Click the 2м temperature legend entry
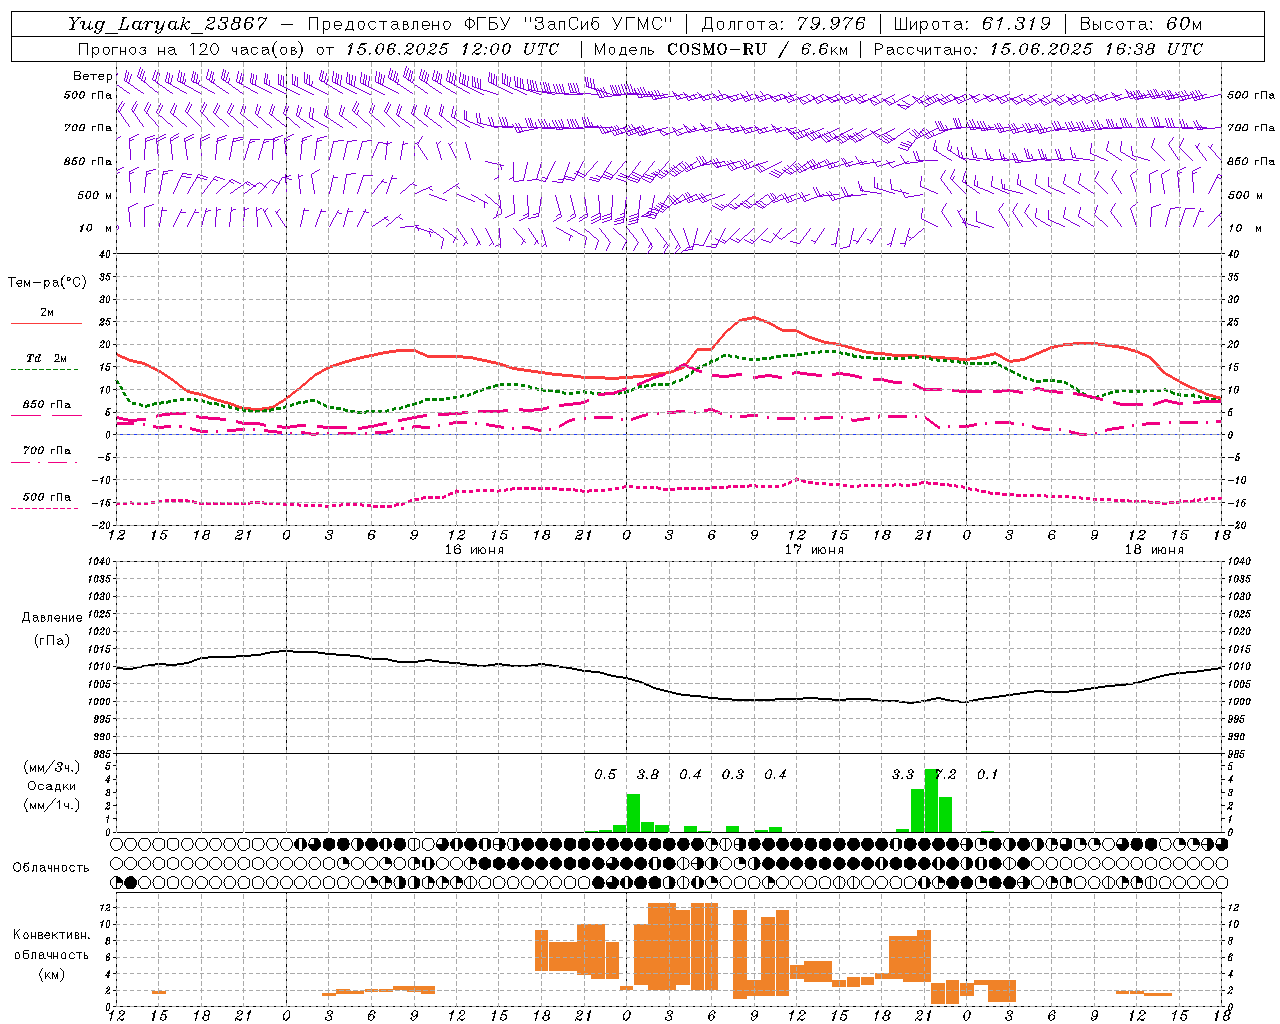This screenshot has height=1024, width=1280. click(47, 313)
